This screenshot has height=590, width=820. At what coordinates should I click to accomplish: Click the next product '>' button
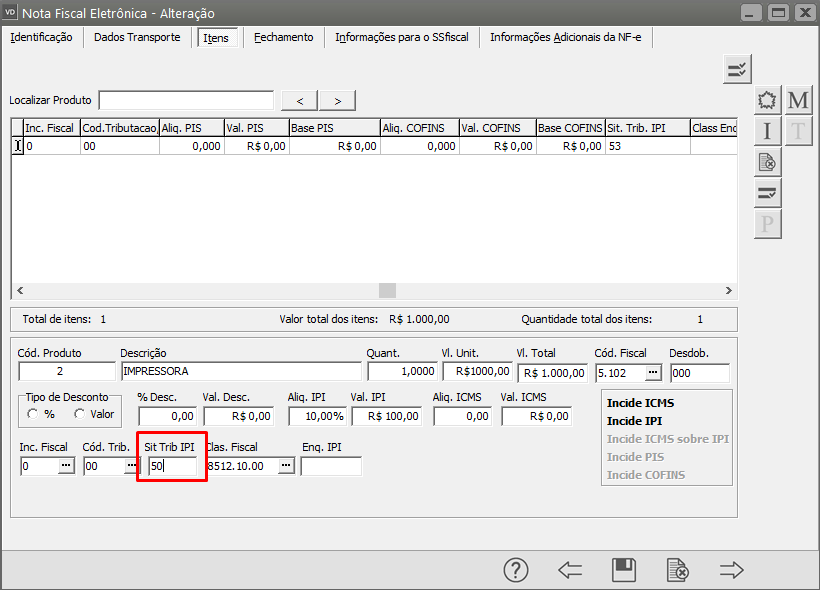(x=338, y=100)
